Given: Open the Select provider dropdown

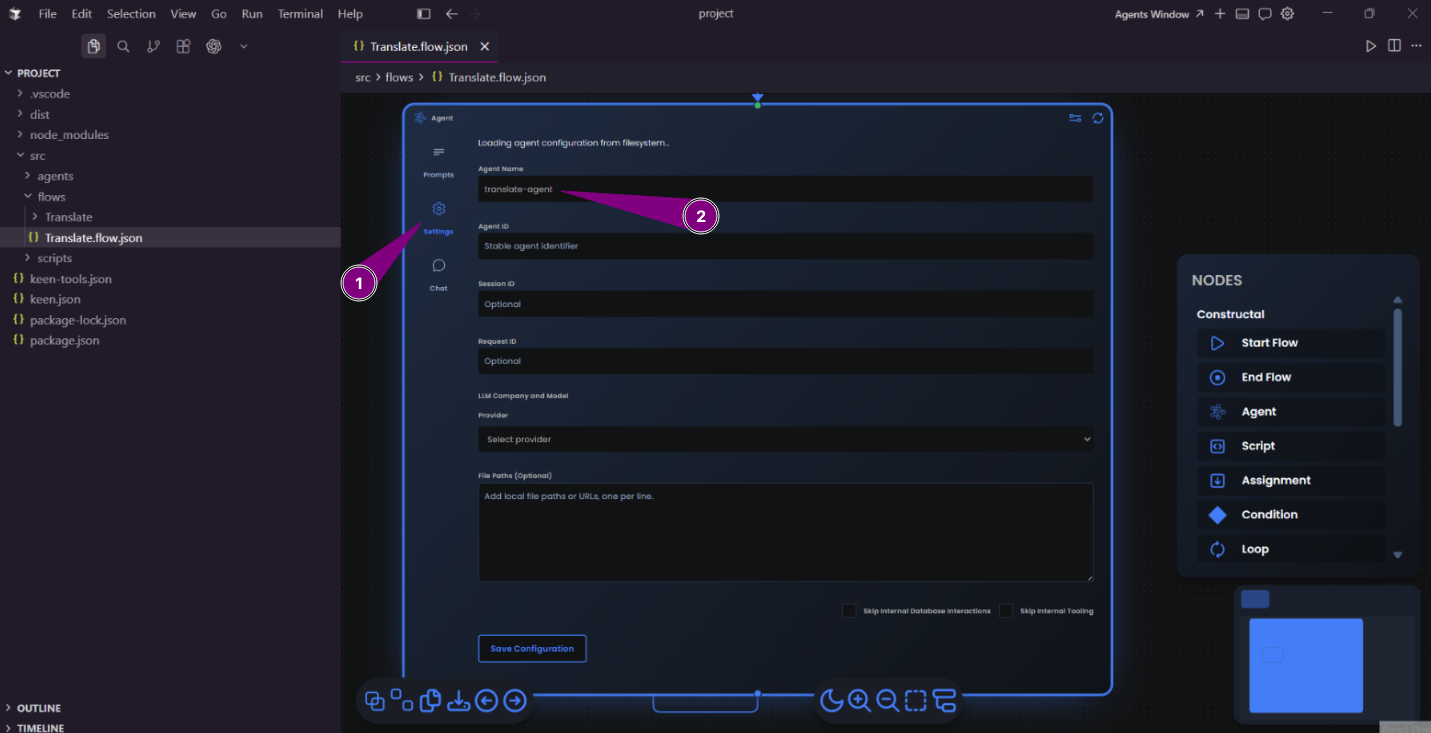Looking at the screenshot, I should click(785, 439).
